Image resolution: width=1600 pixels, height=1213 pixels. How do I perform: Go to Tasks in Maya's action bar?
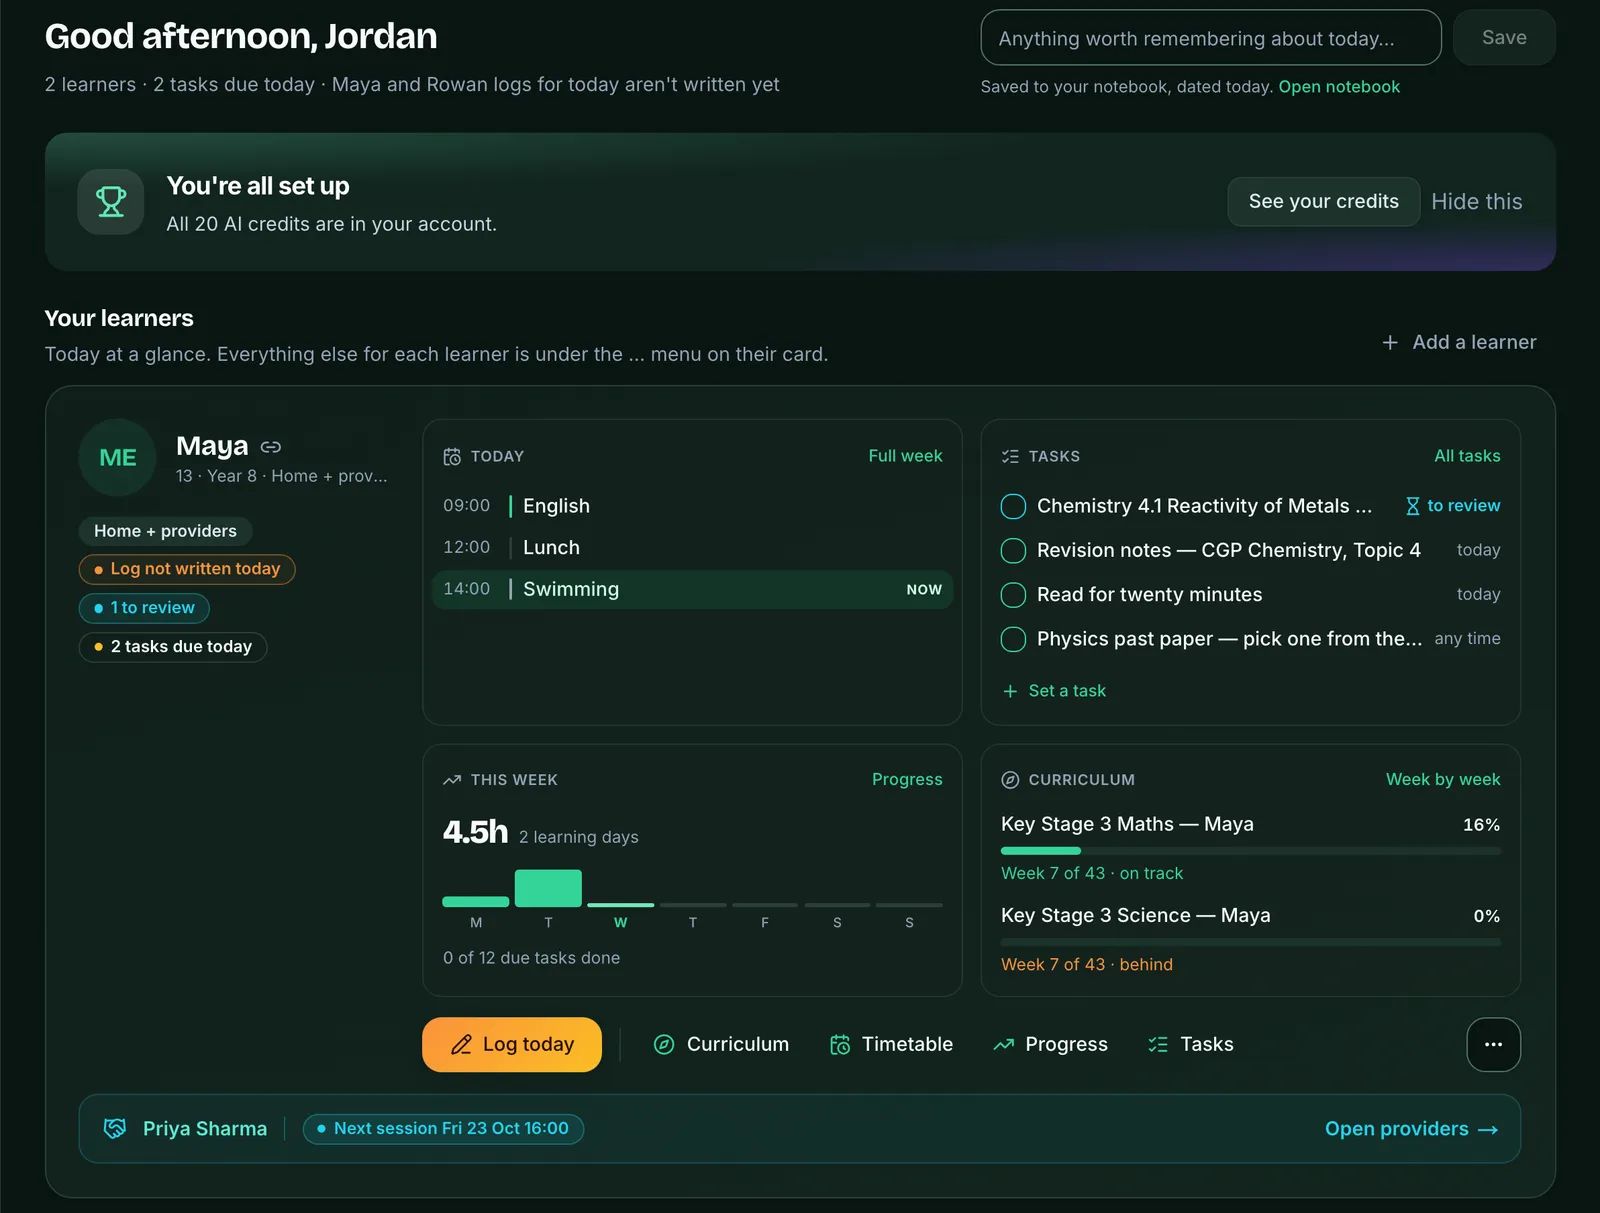tap(1191, 1044)
